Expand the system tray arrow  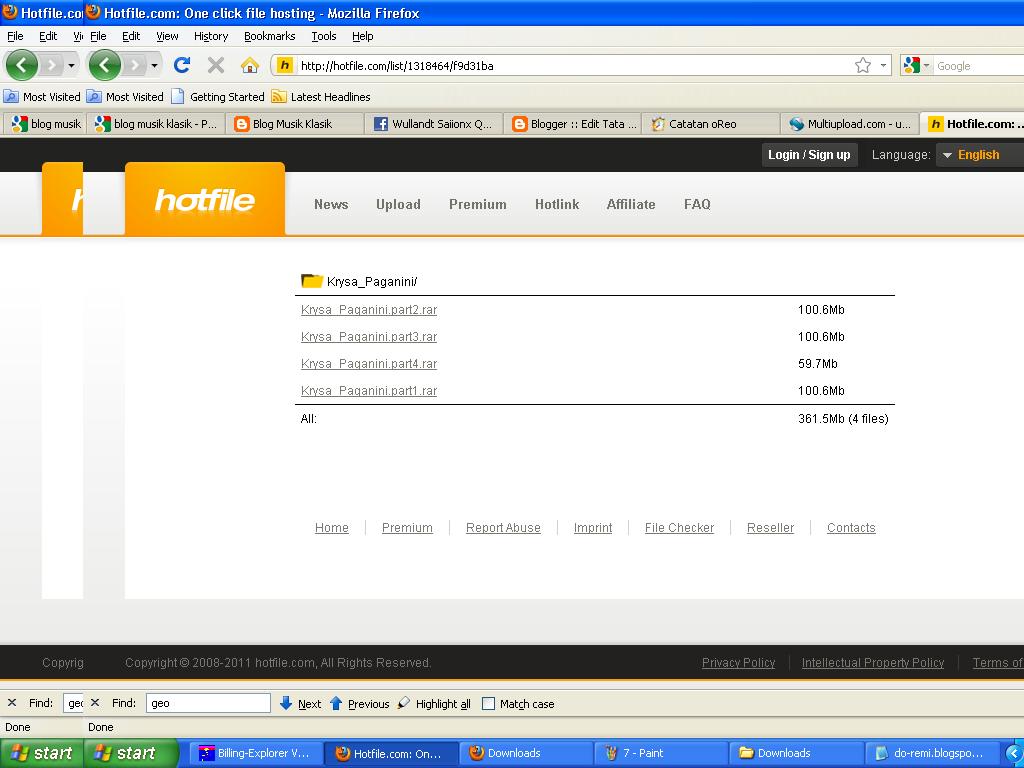click(x=1014, y=753)
